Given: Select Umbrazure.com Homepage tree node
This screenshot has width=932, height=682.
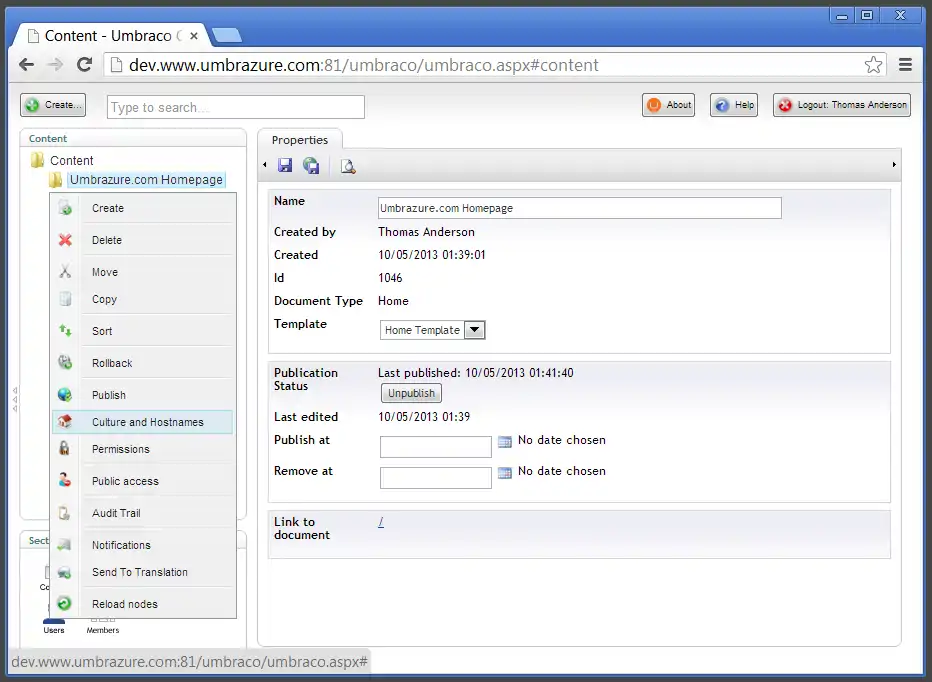Looking at the screenshot, I should [x=146, y=180].
